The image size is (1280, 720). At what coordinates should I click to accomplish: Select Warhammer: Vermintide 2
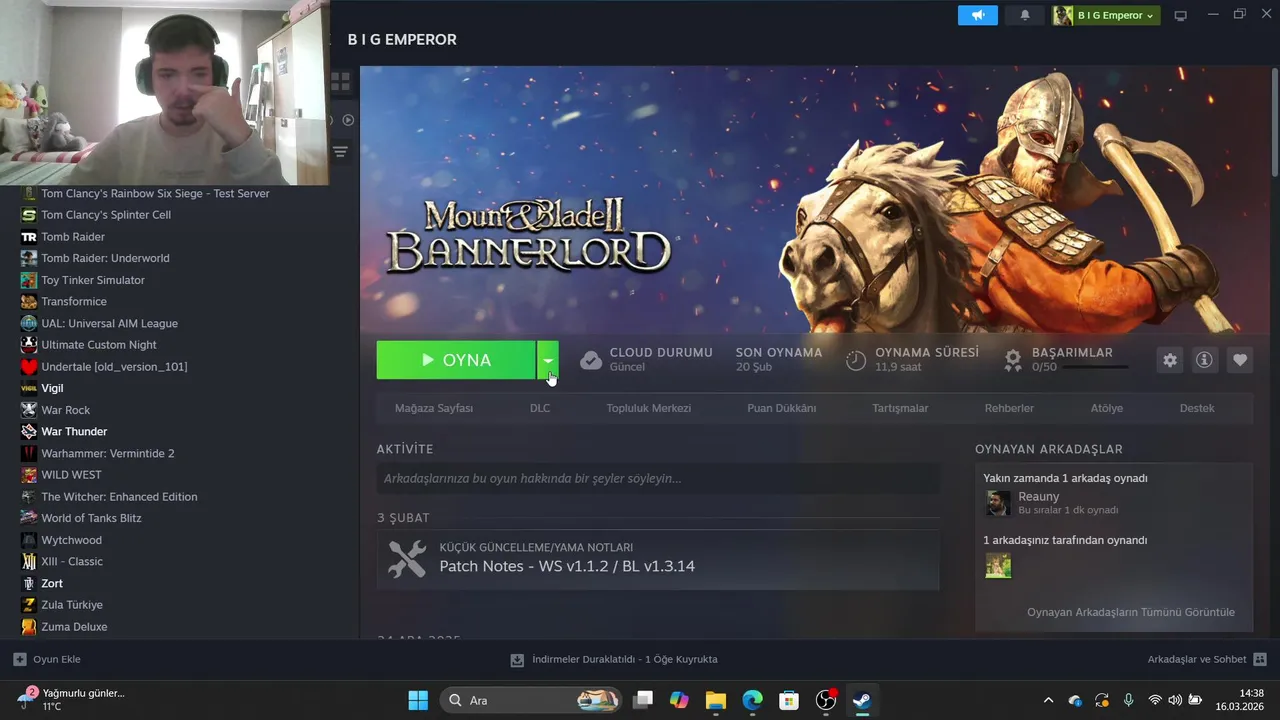[x=108, y=453]
